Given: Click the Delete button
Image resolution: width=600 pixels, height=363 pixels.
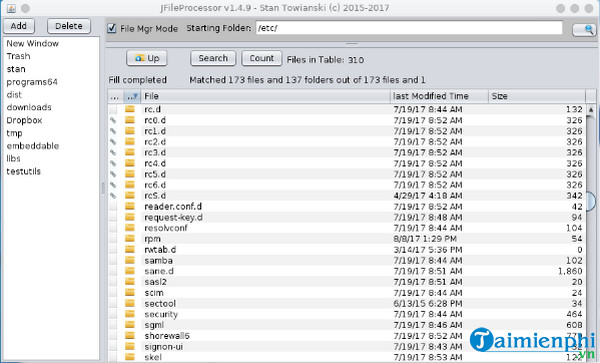Looking at the screenshot, I should click(x=69, y=26).
